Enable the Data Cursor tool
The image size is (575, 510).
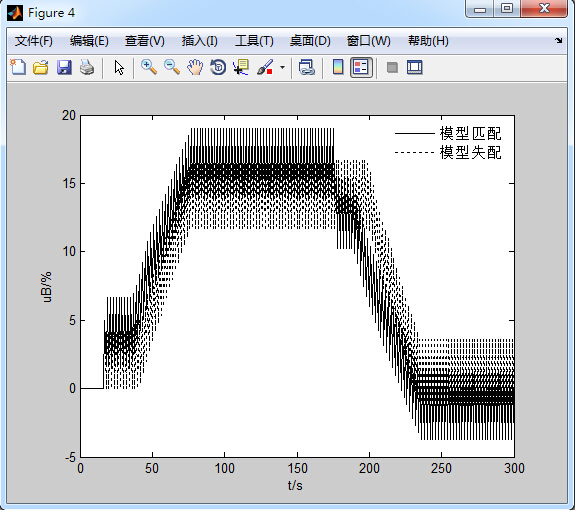241,67
